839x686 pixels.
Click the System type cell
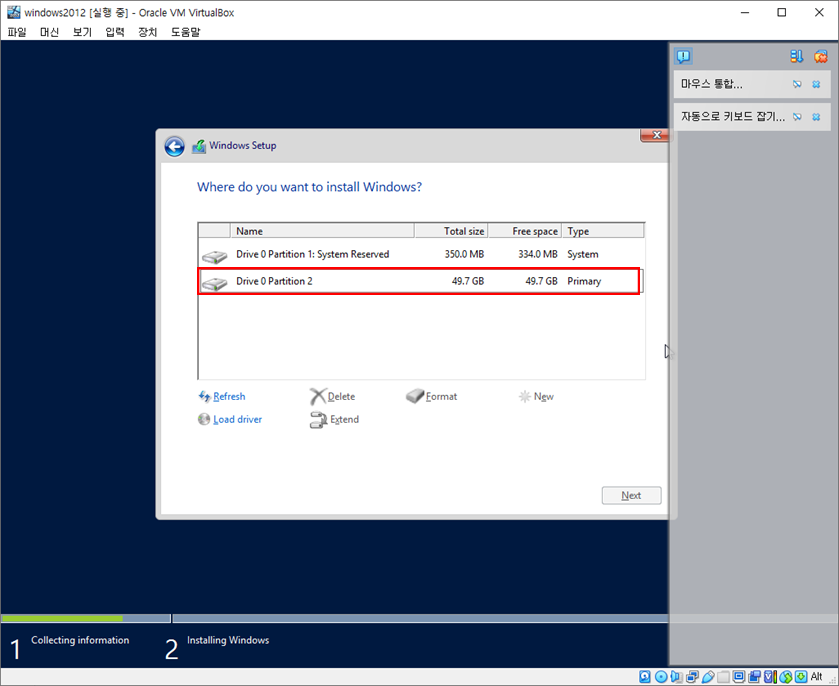click(583, 254)
